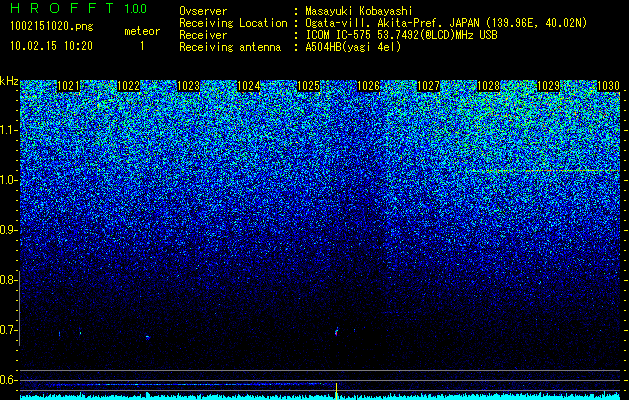Click the 1028 time marker
Image resolution: width=629 pixels, height=400 pixels.
489,86
